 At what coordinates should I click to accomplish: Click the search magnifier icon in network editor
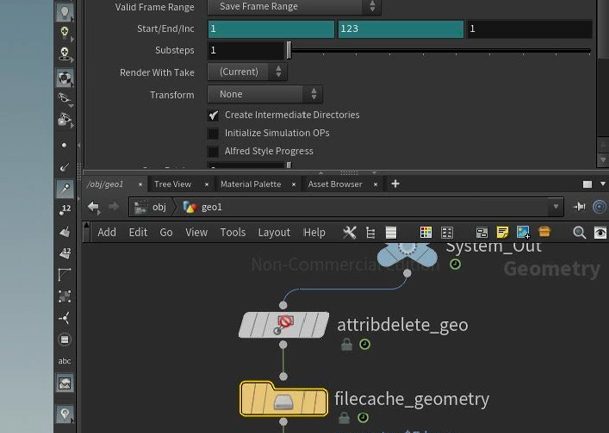click(580, 232)
